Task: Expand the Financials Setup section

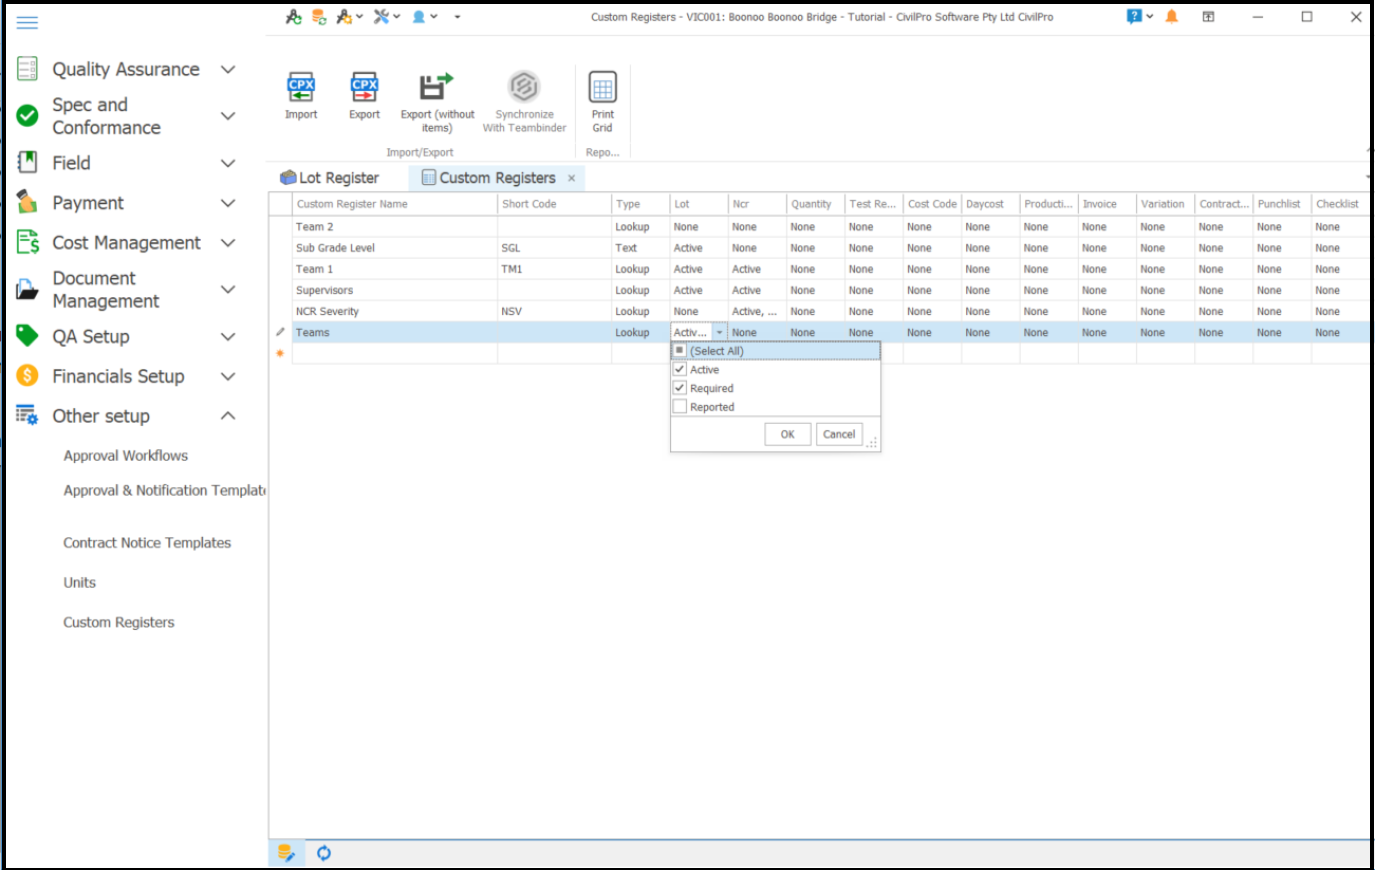Action: coord(228,376)
